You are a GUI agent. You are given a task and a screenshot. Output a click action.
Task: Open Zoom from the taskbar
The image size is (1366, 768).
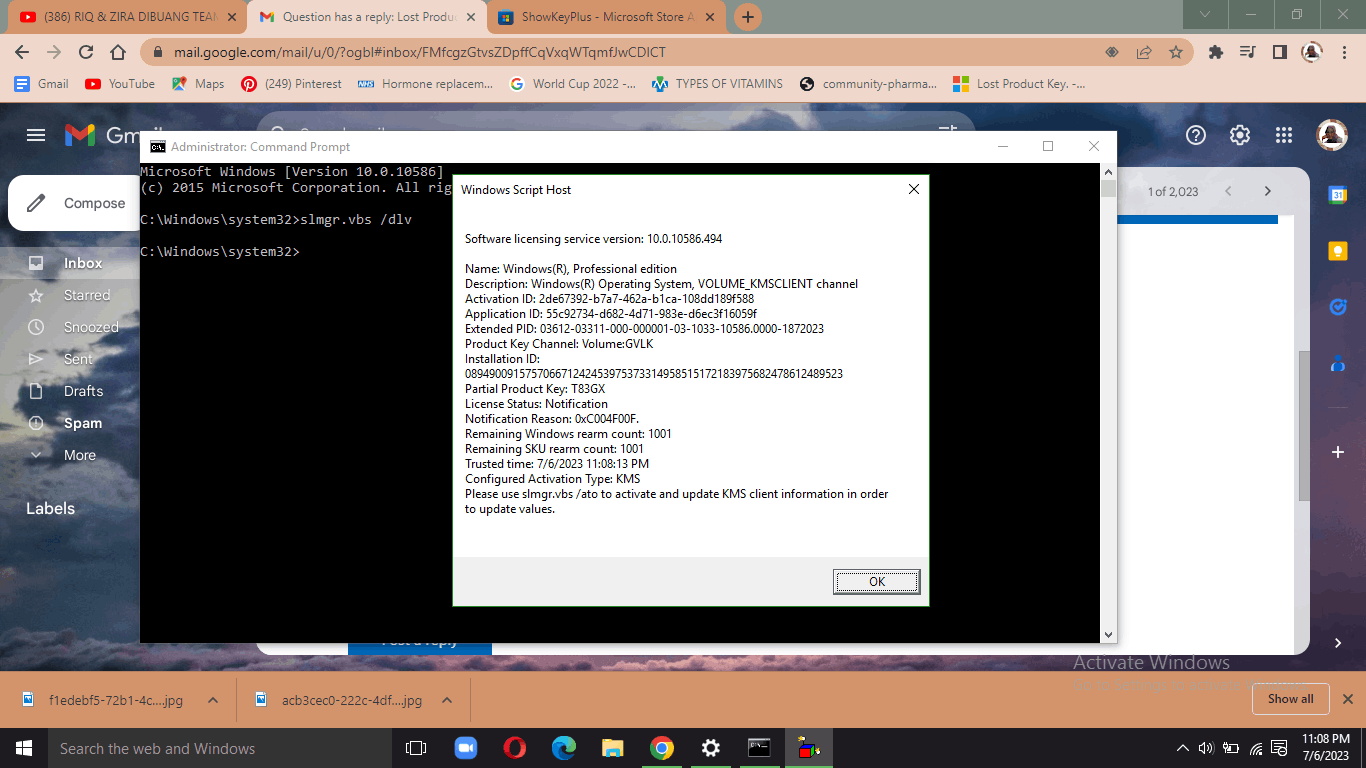pos(466,748)
